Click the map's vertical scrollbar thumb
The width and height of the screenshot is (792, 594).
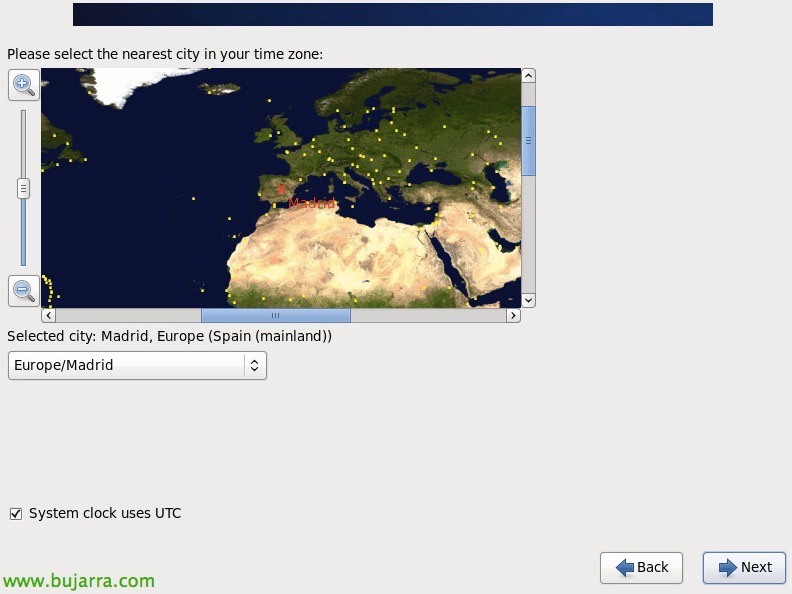click(x=528, y=138)
